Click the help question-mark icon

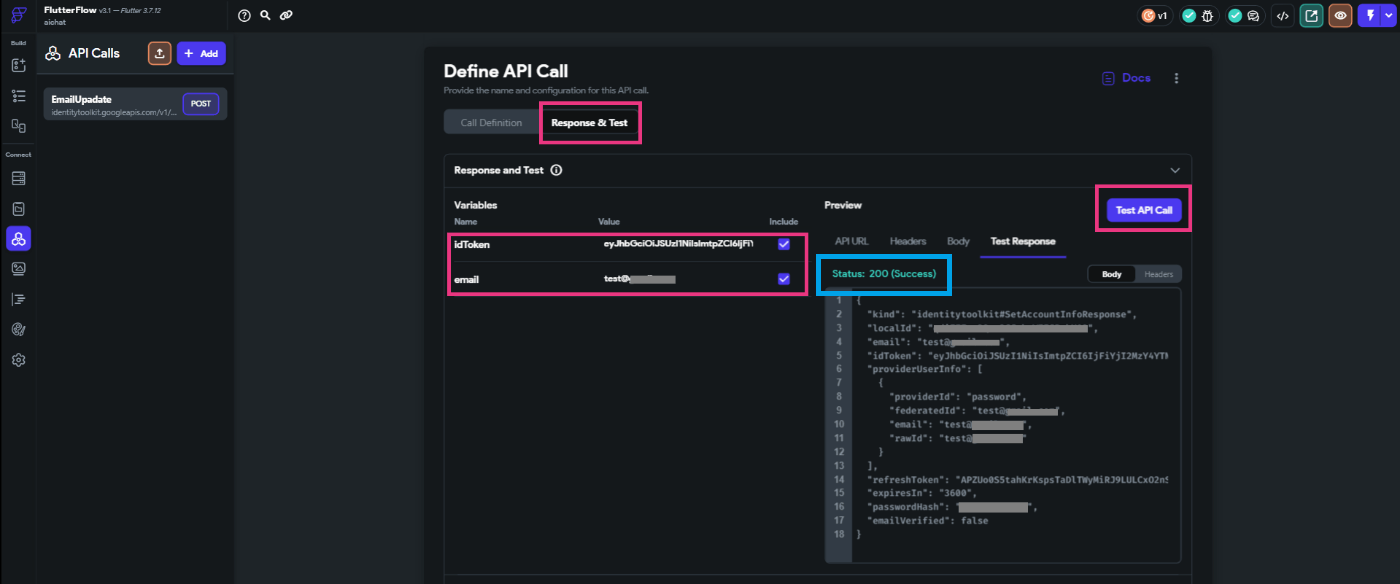point(244,15)
